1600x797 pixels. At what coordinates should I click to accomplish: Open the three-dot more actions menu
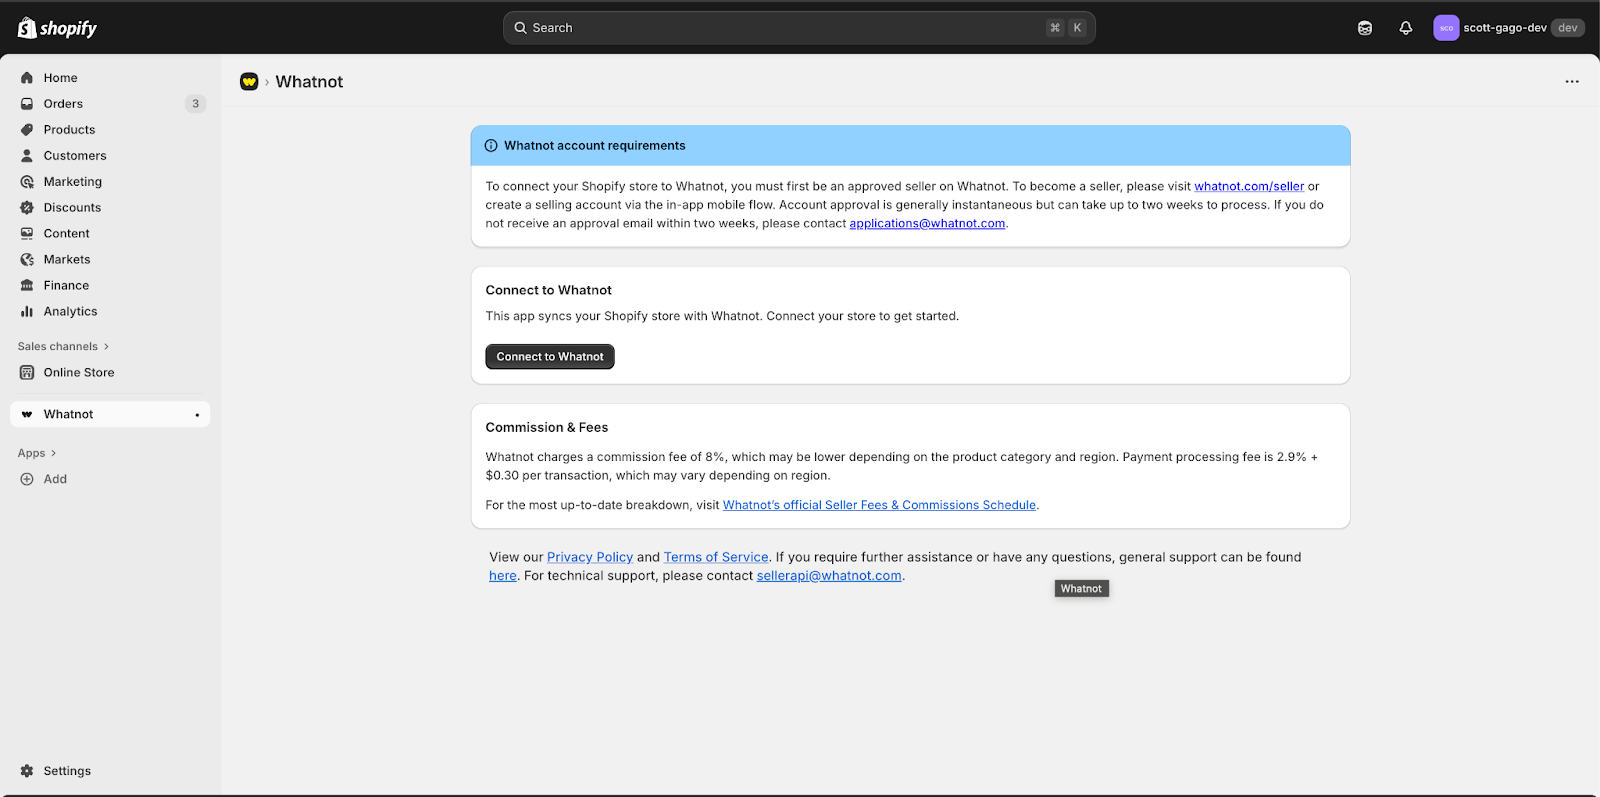1571,82
